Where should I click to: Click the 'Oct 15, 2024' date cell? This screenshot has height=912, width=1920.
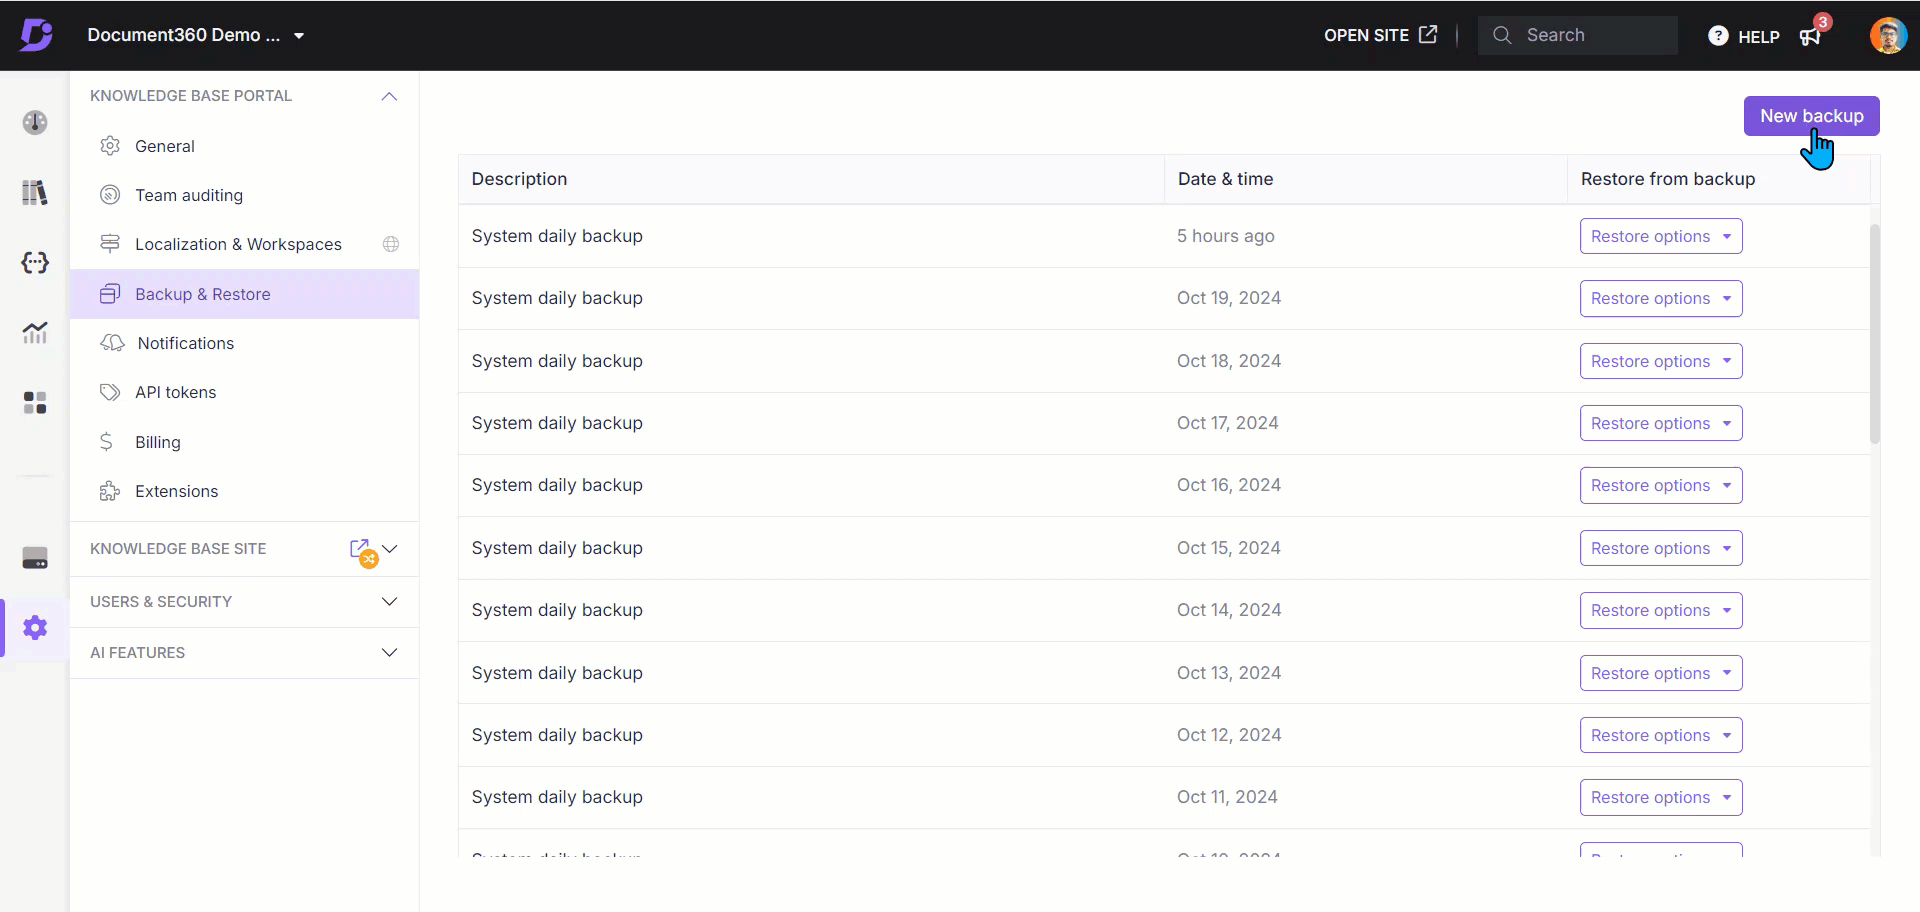pos(1228,548)
